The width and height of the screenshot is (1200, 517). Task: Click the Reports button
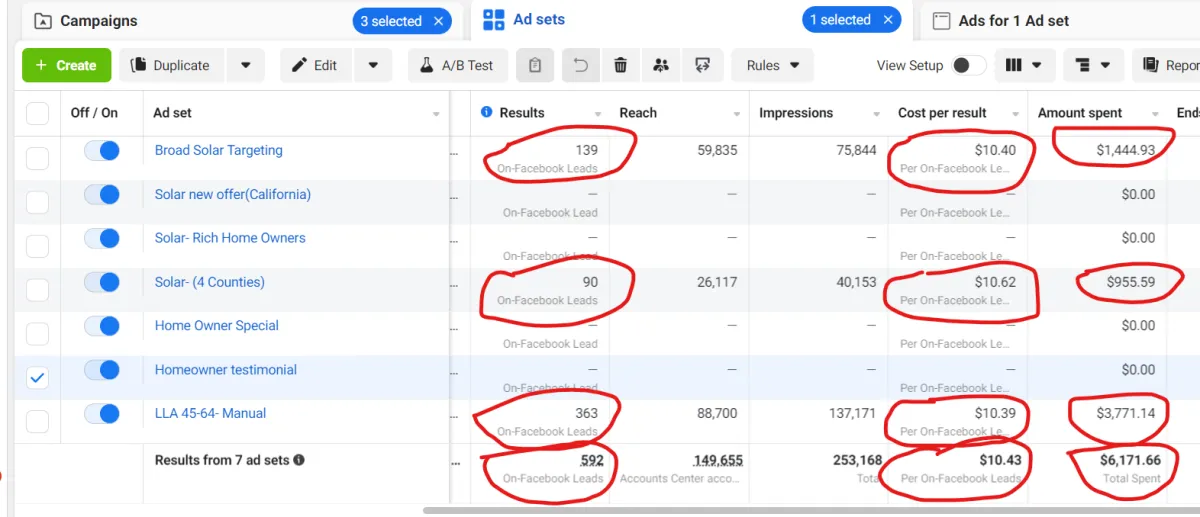[x=1167, y=65]
